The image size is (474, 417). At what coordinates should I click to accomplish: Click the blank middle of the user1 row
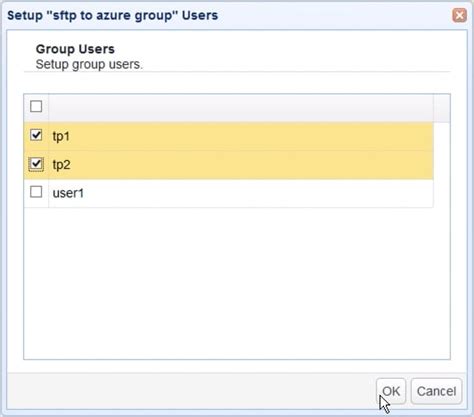(241, 193)
